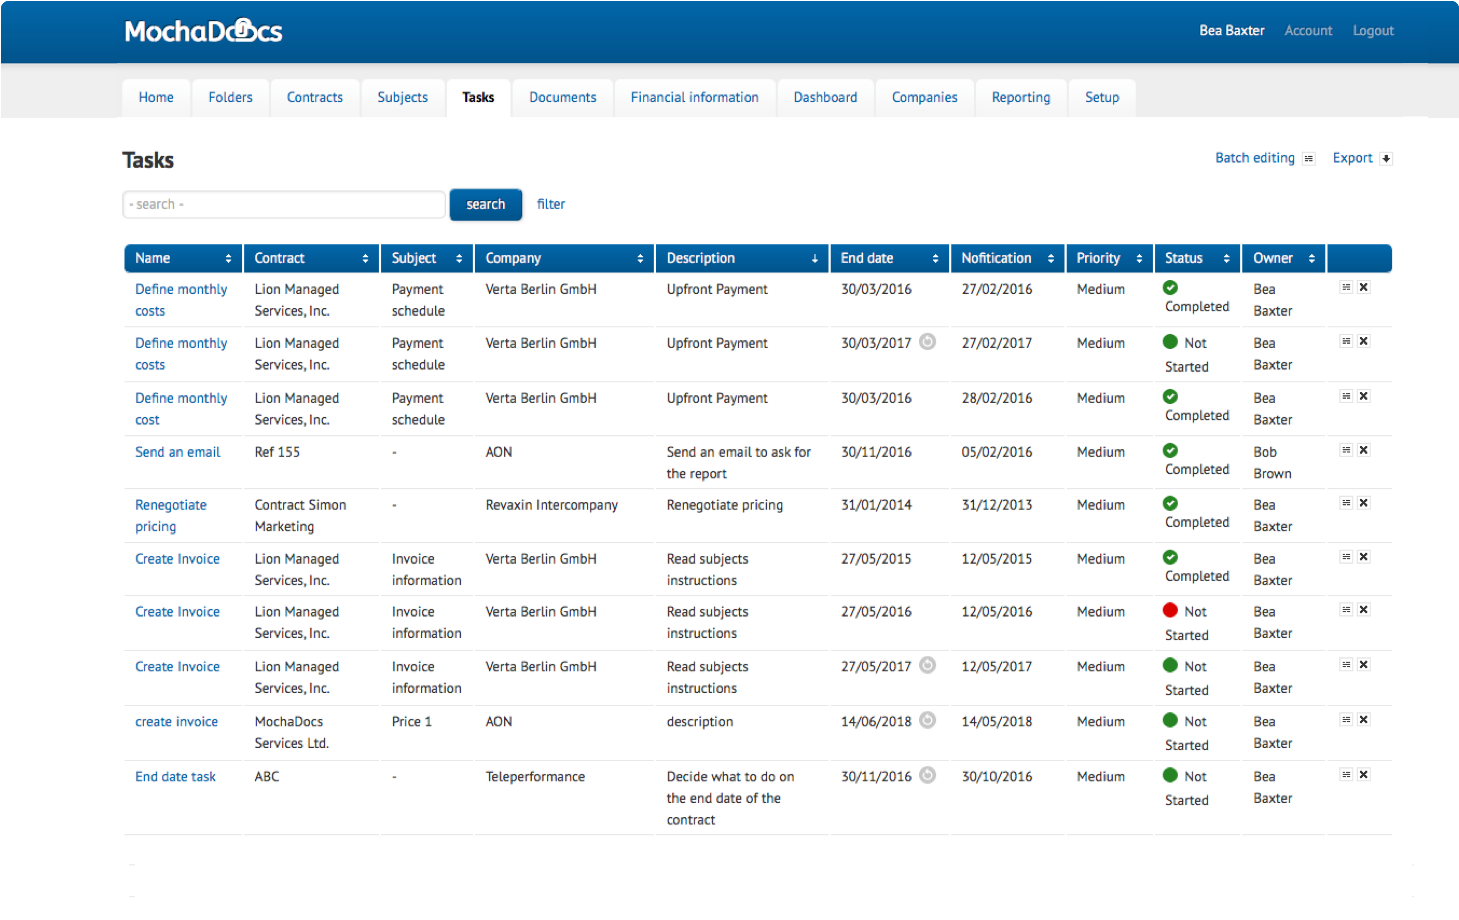This screenshot has width=1459, height=920.
Task: Sort the table by Priority column arrows
Action: pyautogui.click(x=1139, y=259)
